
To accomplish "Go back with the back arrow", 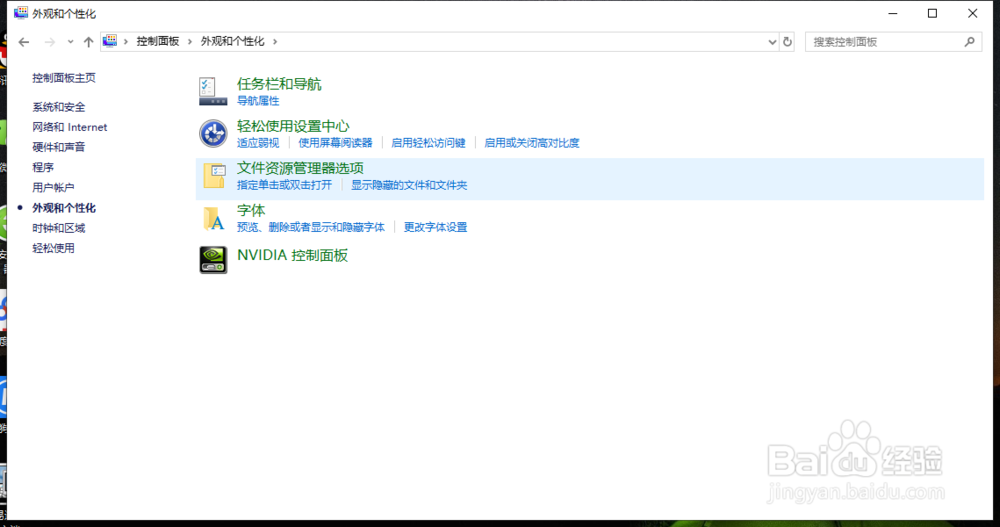I will [x=24, y=42].
